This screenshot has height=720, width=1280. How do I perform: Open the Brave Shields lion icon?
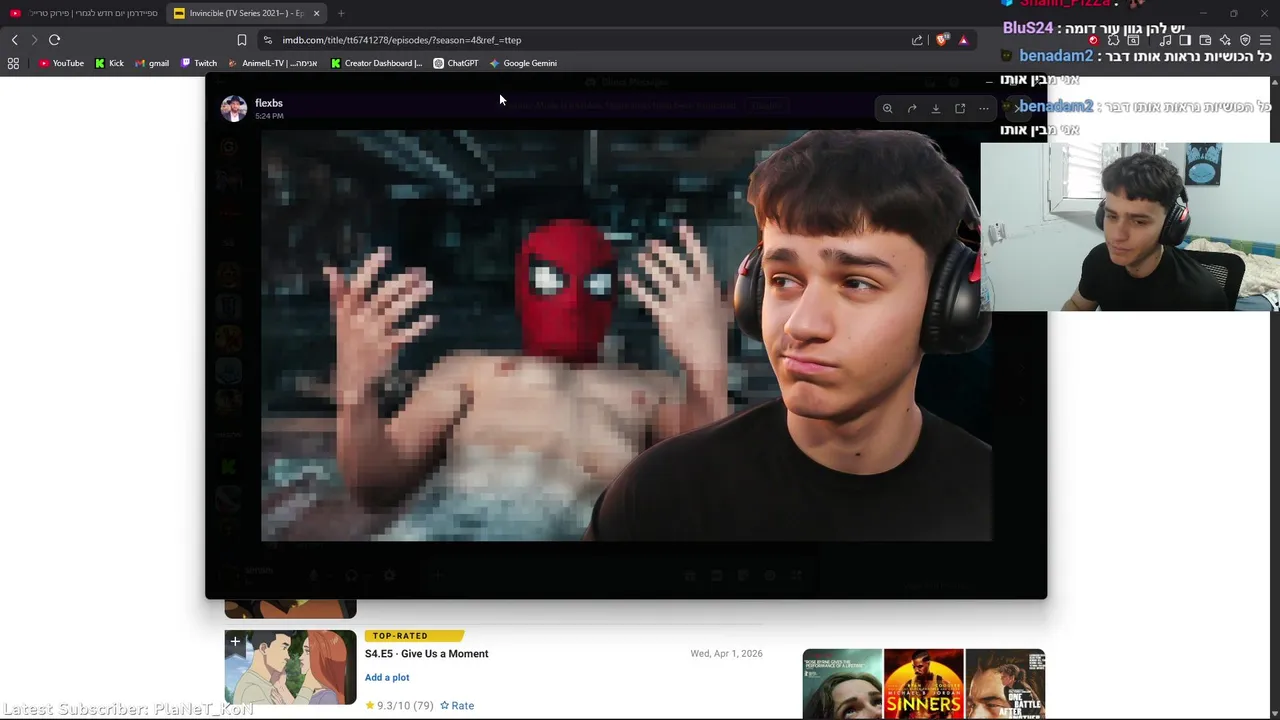(942, 40)
